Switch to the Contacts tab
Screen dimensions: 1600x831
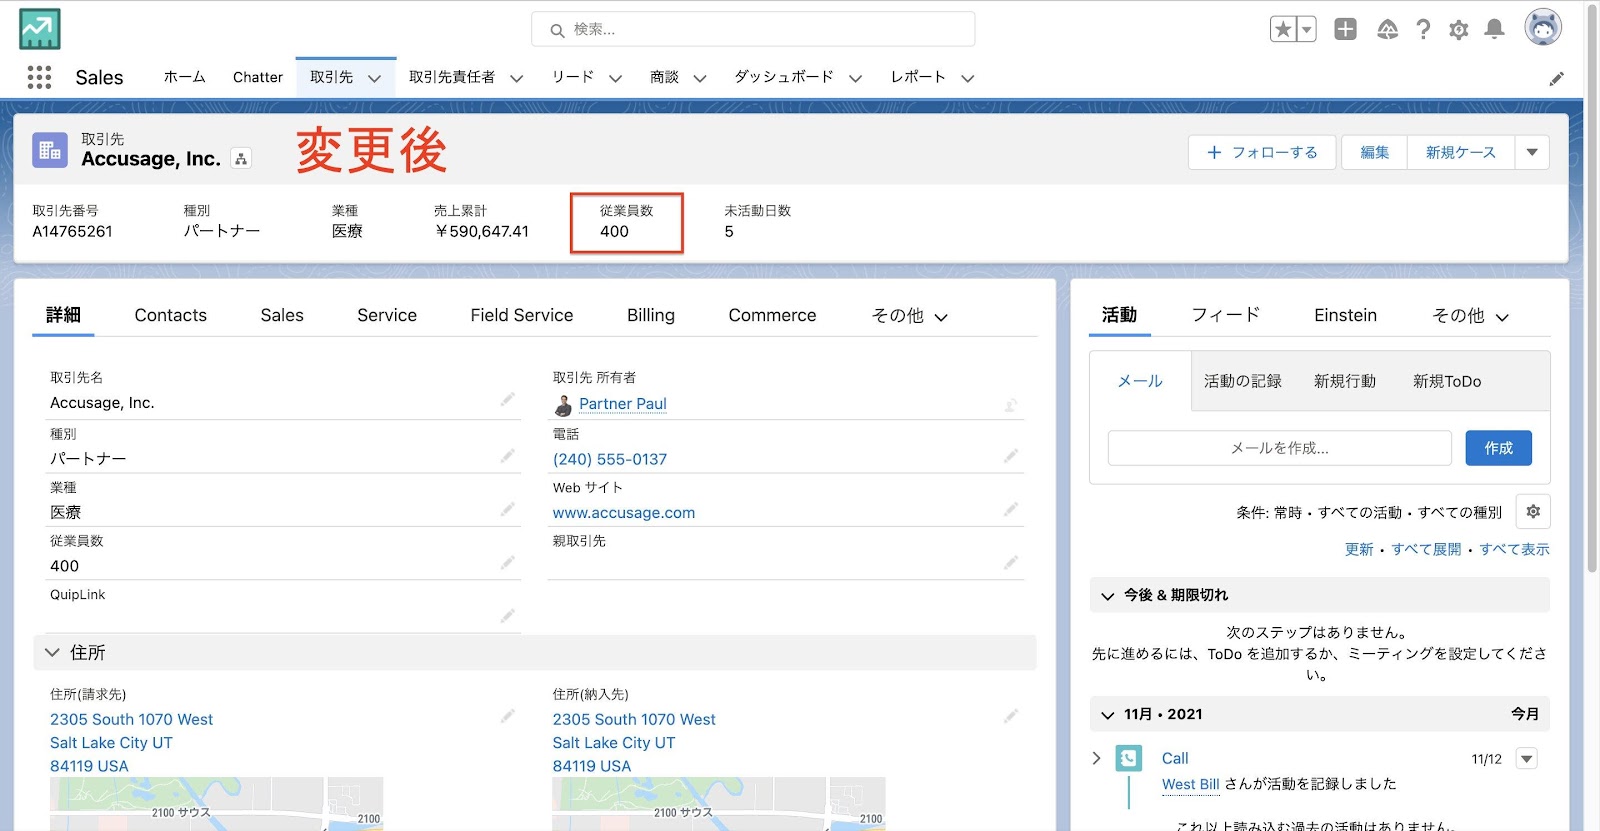pos(171,315)
